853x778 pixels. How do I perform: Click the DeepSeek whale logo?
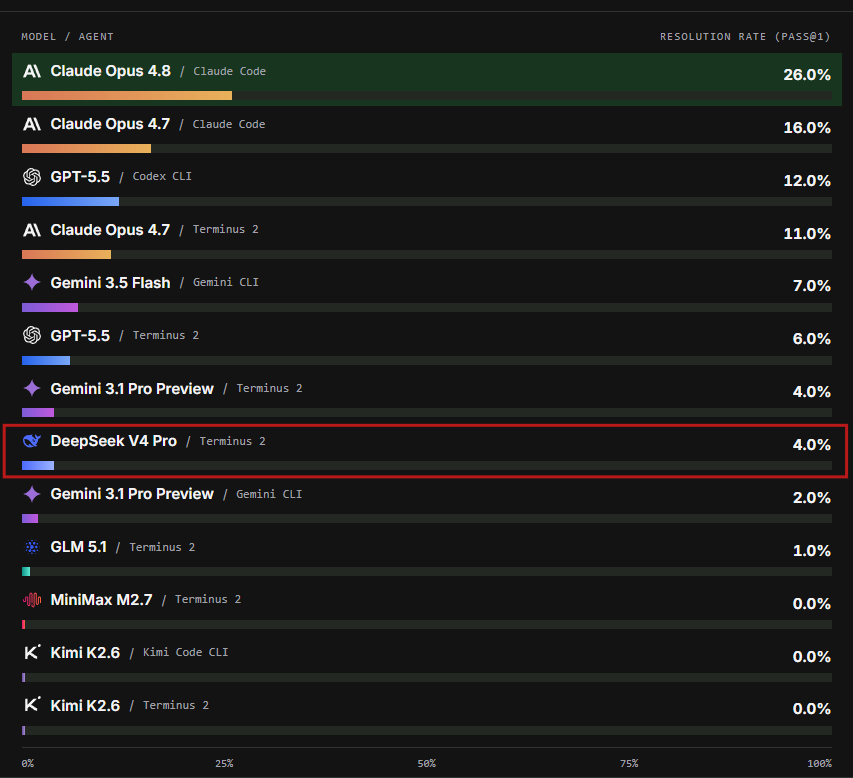coord(32,441)
